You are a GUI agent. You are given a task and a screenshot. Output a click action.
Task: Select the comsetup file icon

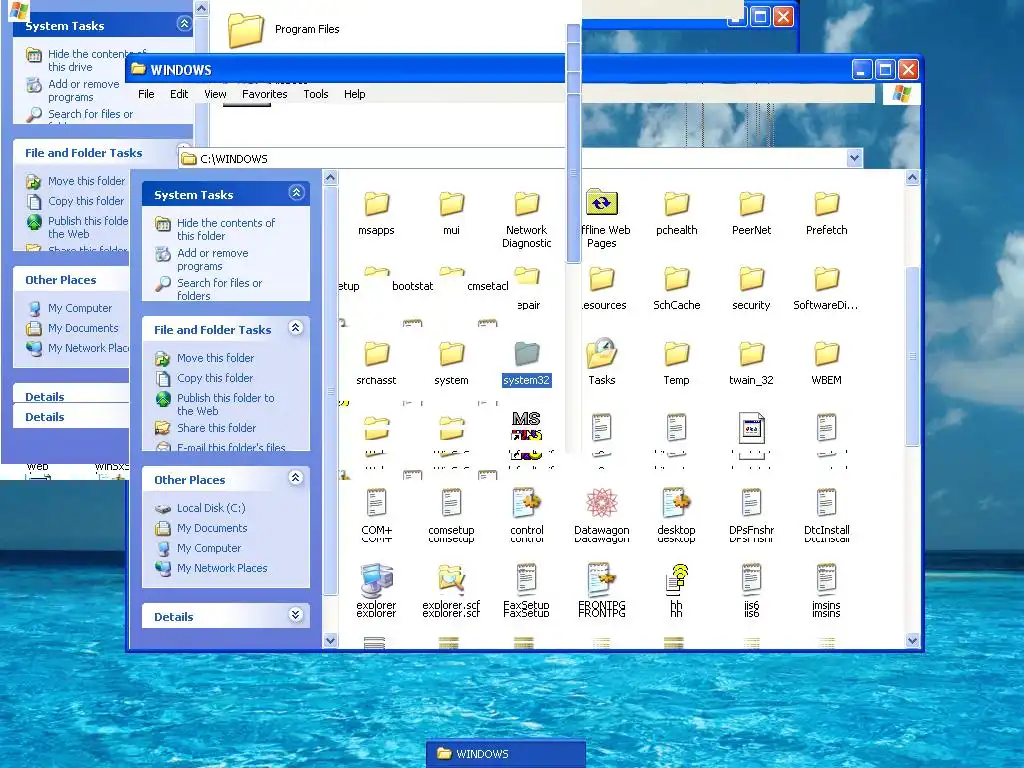pyautogui.click(x=451, y=503)
